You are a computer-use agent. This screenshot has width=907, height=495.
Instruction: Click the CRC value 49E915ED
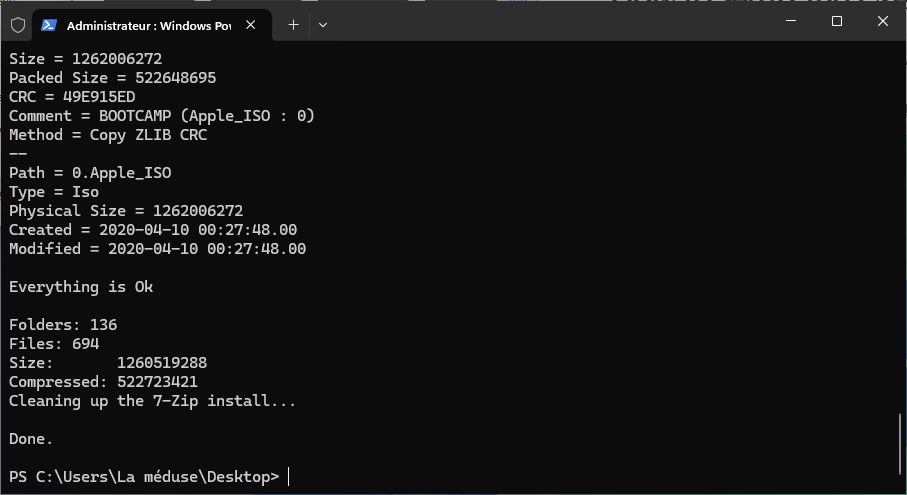(x=99, y=97)
